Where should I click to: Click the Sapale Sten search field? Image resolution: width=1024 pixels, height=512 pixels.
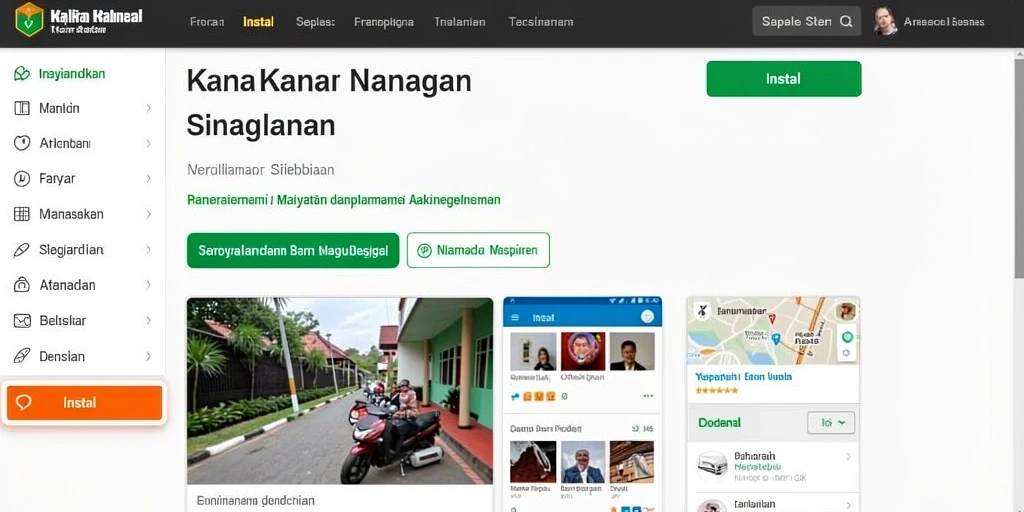pyautogui.click(x=806, y=22)
